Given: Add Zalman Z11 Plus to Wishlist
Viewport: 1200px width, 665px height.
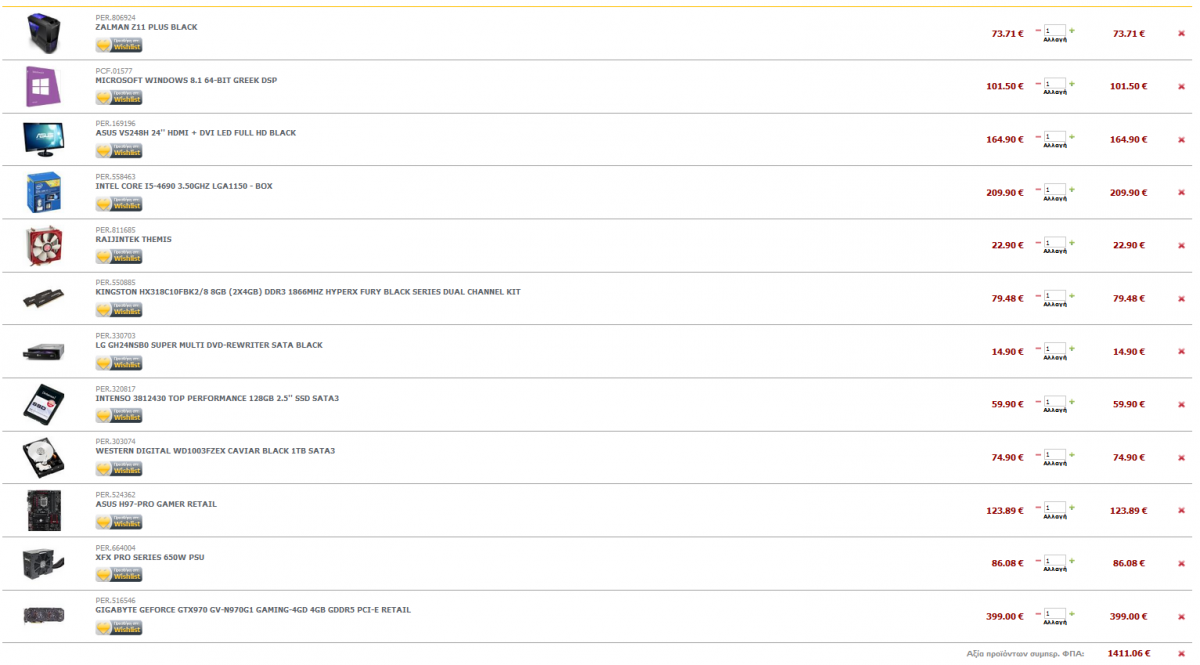Looking at the screenshot, I should (119, 45).
